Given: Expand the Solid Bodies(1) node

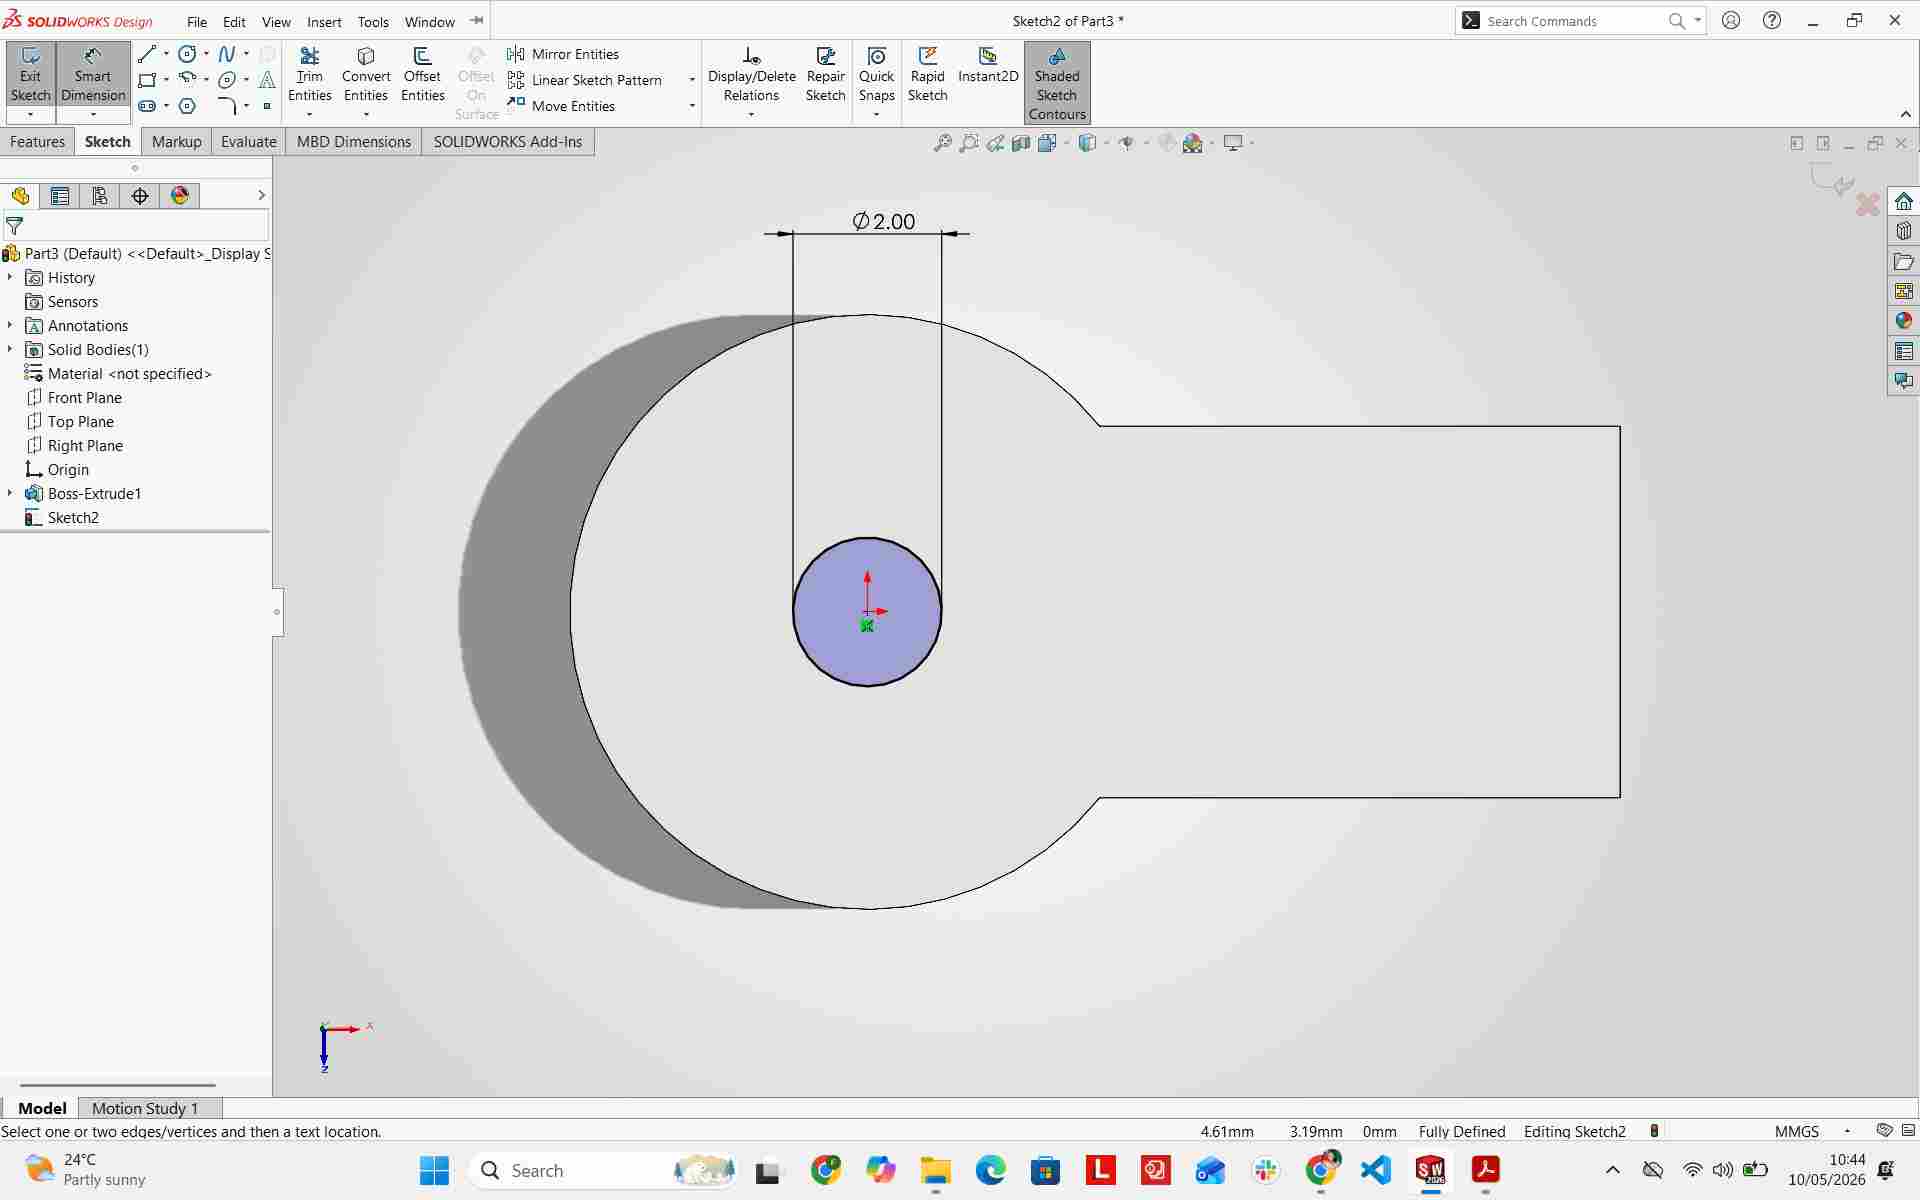Looking at the screenshot, I should click(x=10, y=349).
